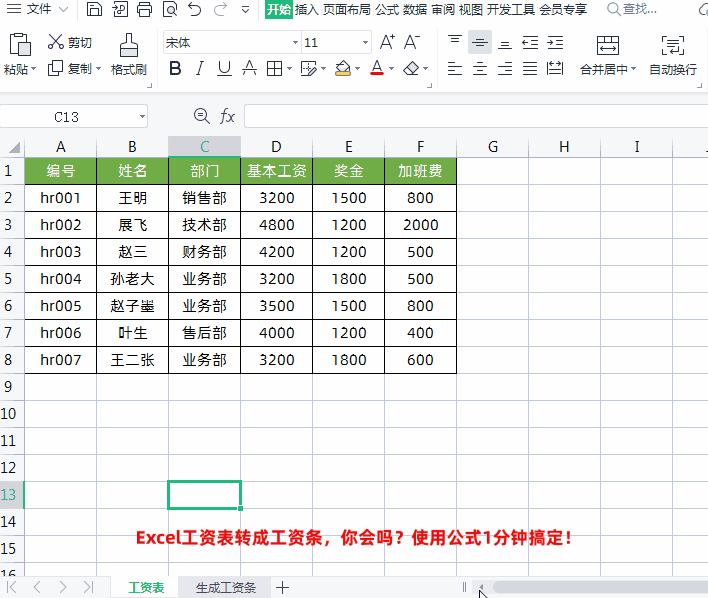This screenshot has width=708, height=598.
Task: Copy selection with 复制
Action: point(70,69)
